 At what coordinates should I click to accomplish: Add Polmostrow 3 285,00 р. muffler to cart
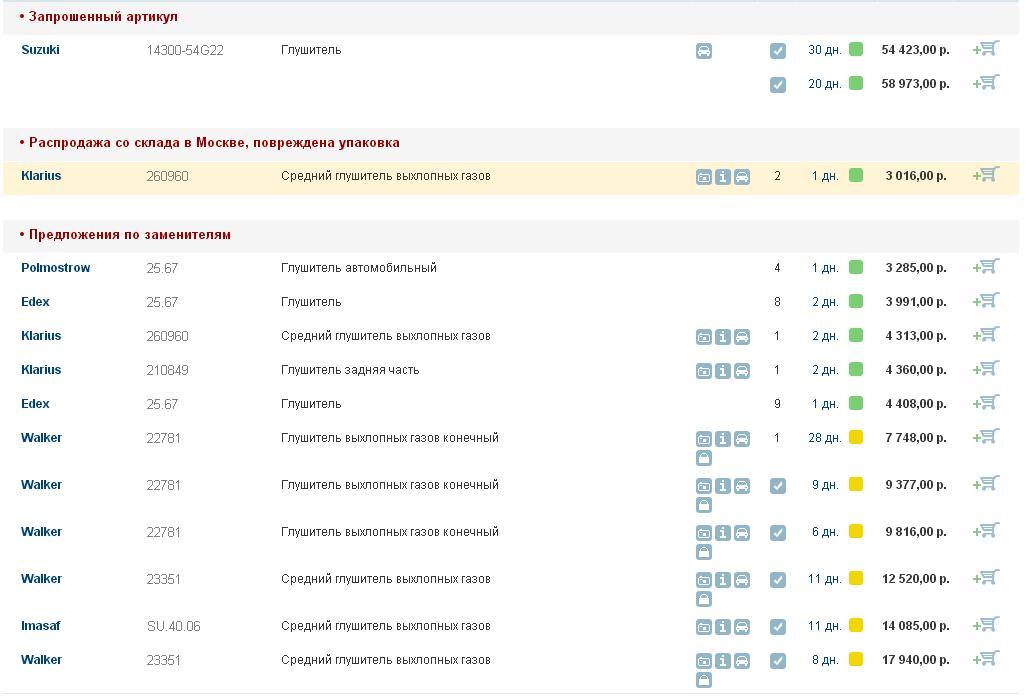(986, 267)
